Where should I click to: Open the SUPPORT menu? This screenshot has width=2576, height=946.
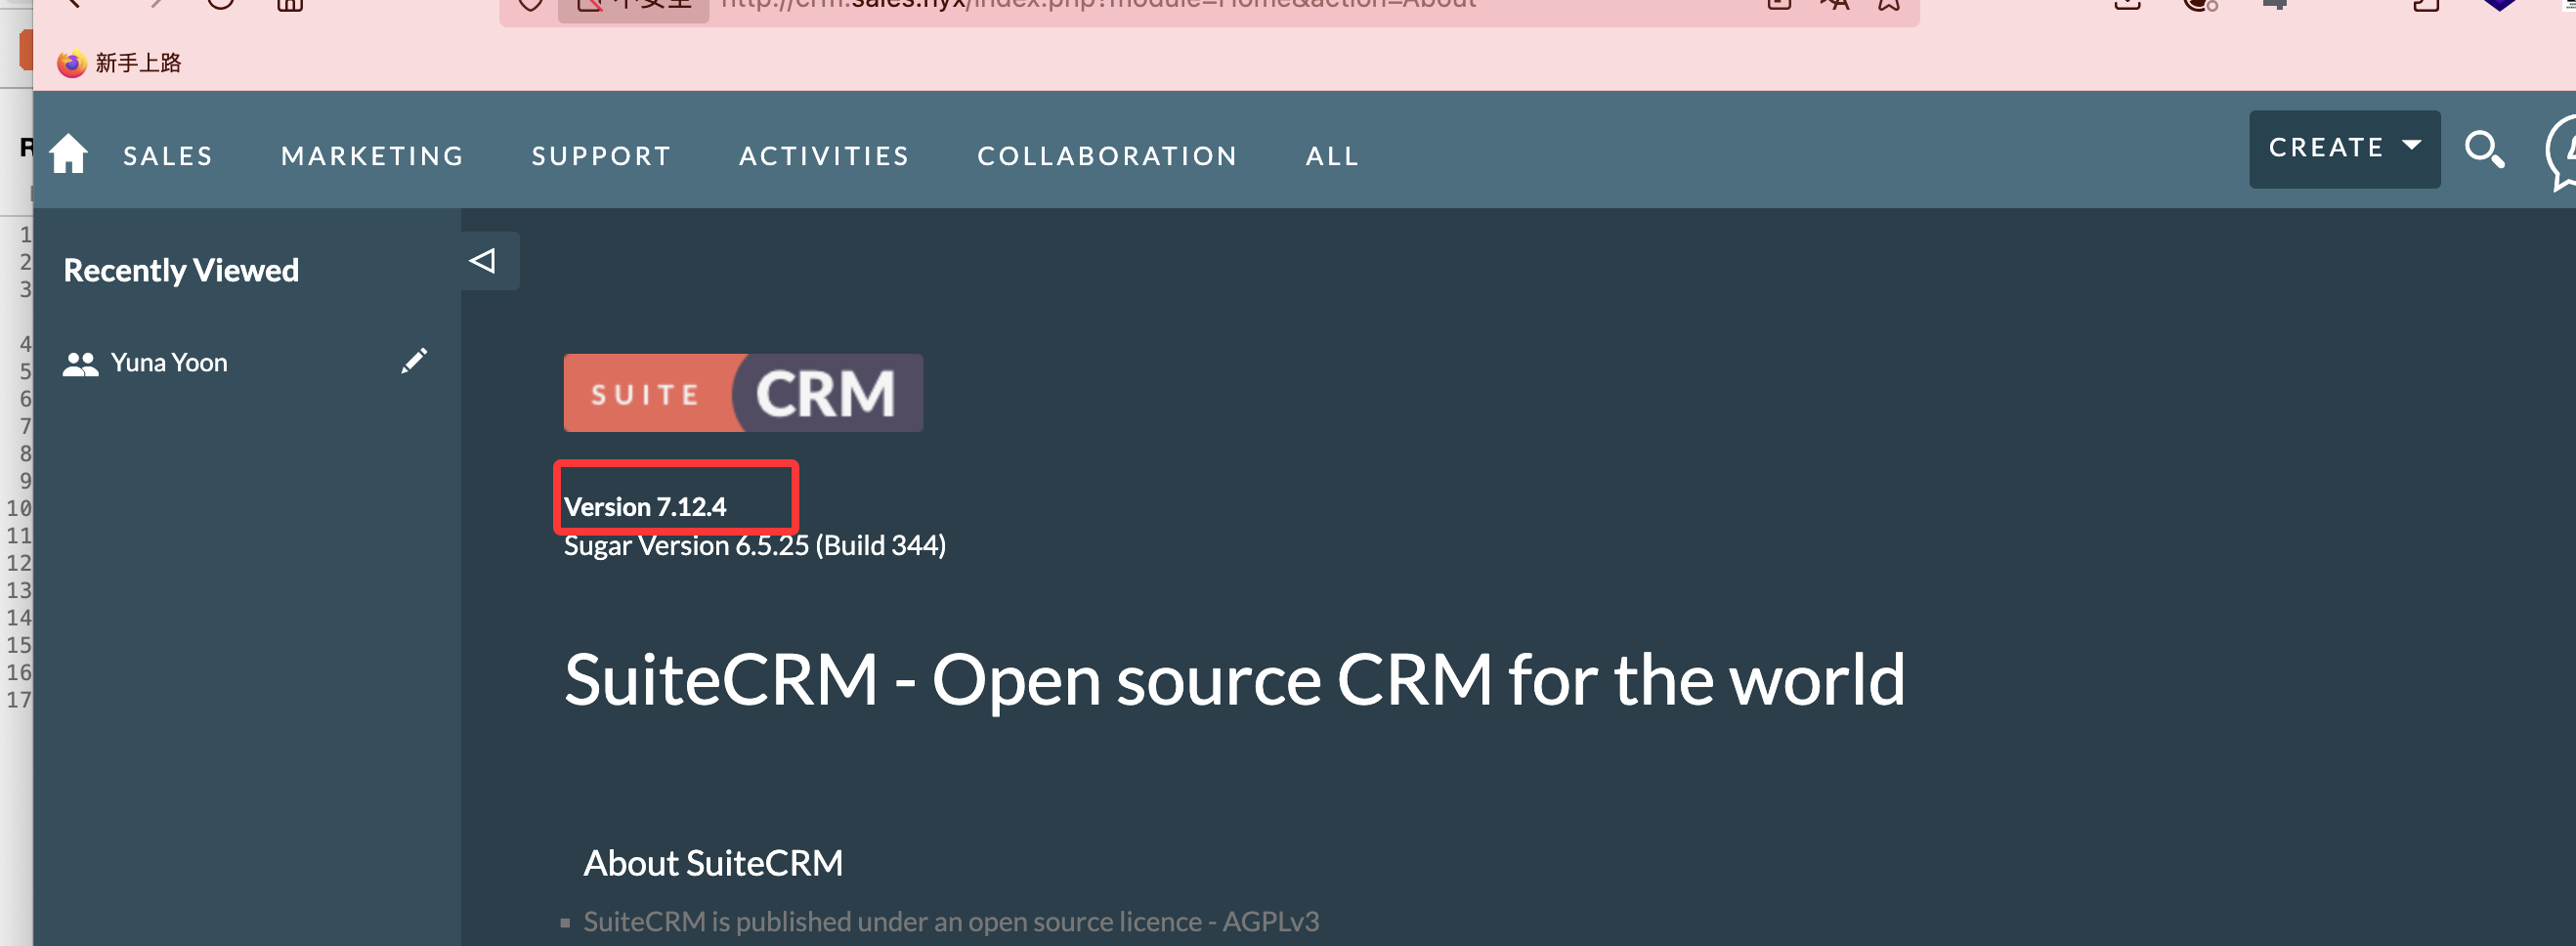pos(601,156)
